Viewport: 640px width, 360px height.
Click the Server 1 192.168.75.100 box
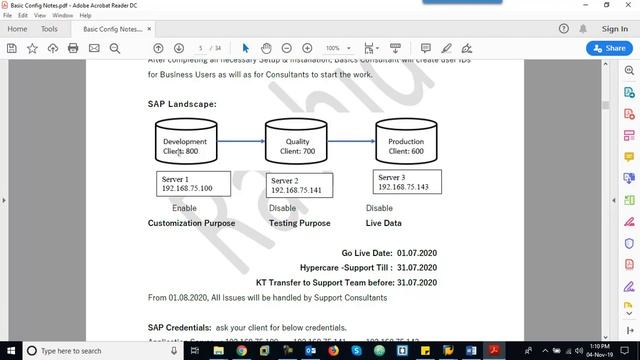pos(193,184)
